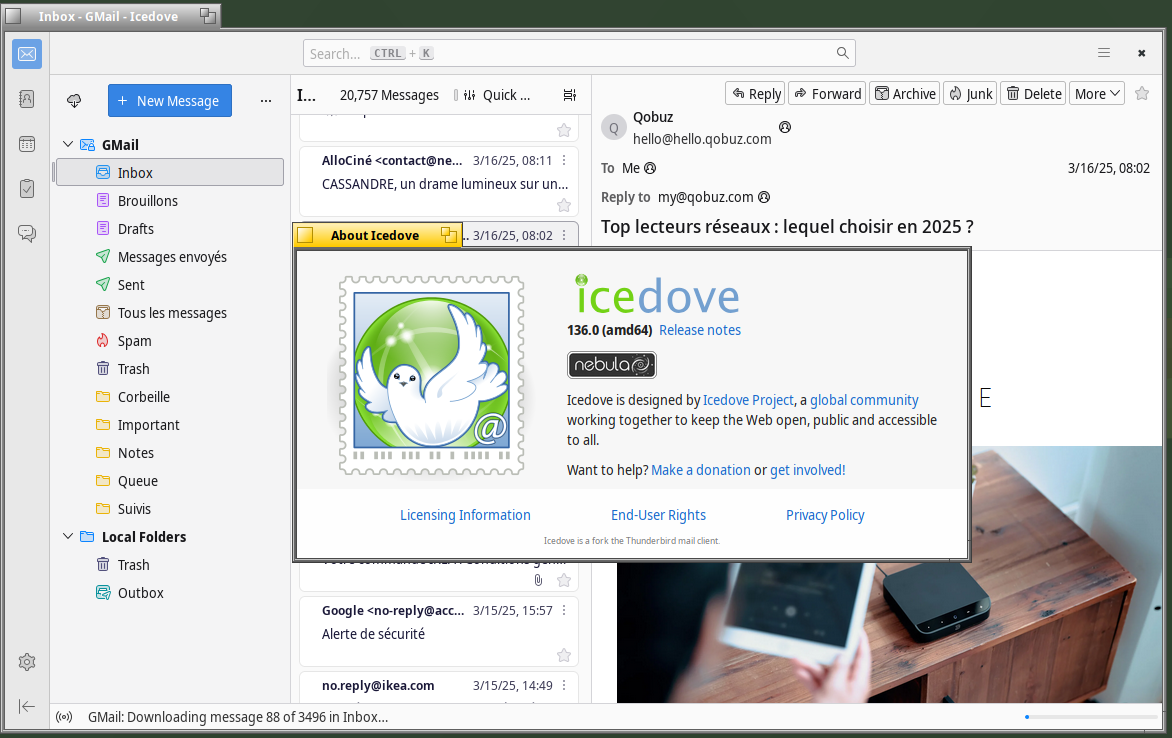Click About Icedove title bar menu icon
This screenshot has height=738, width=1172.
tap(305, 236)
